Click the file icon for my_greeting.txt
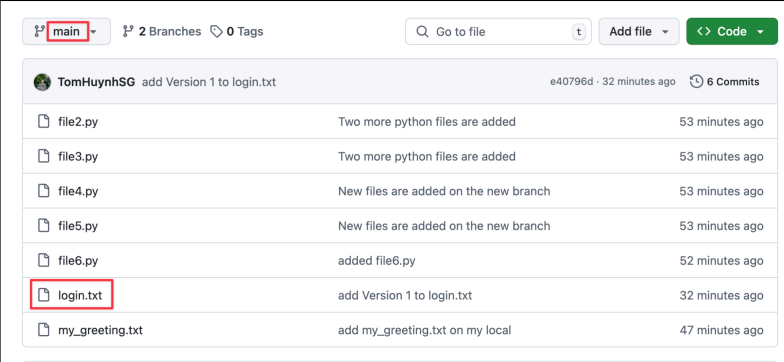 pyautogui.click(x=44, y=330)
